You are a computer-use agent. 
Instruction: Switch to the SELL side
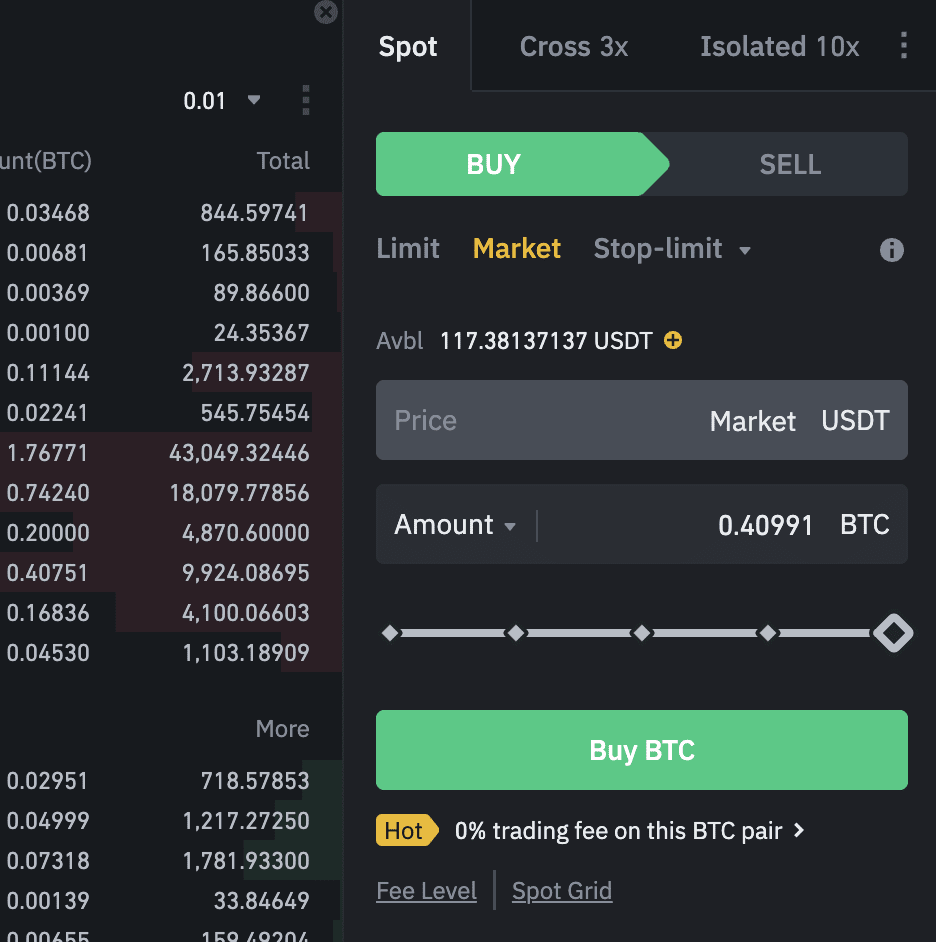[790, 164]
